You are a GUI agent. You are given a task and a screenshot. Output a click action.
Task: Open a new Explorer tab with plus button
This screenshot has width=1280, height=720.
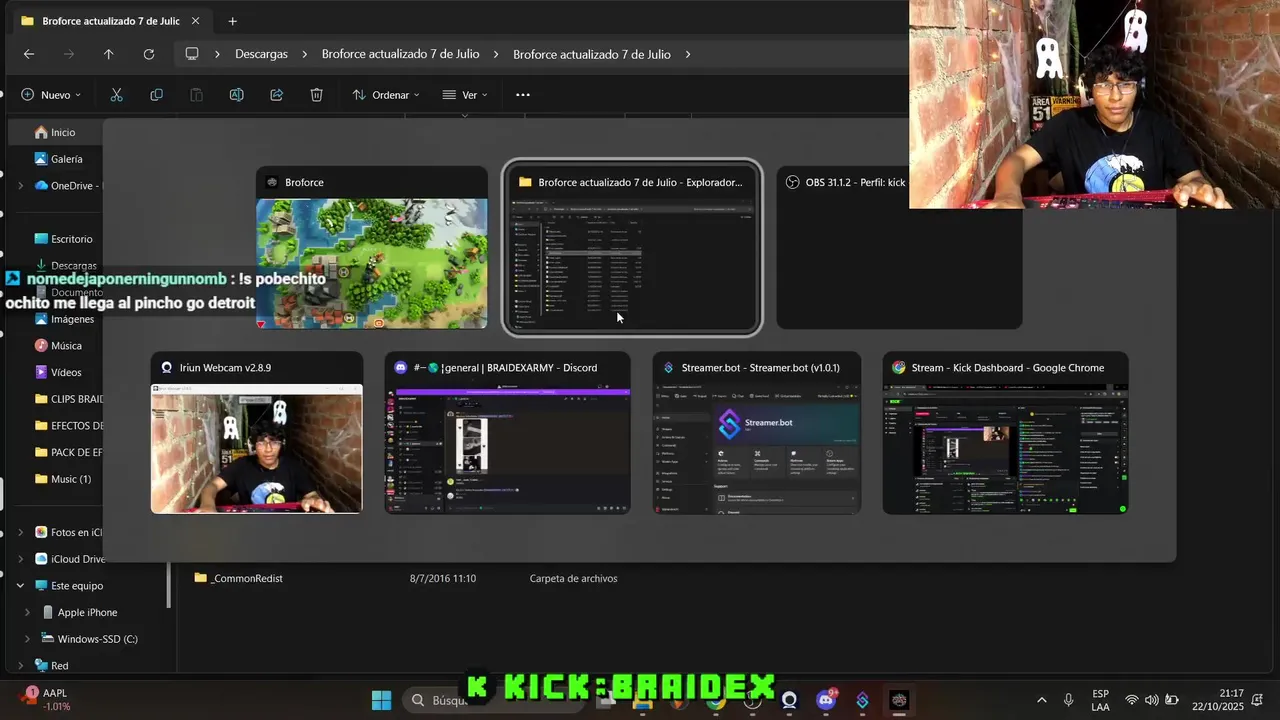point(232,21)
